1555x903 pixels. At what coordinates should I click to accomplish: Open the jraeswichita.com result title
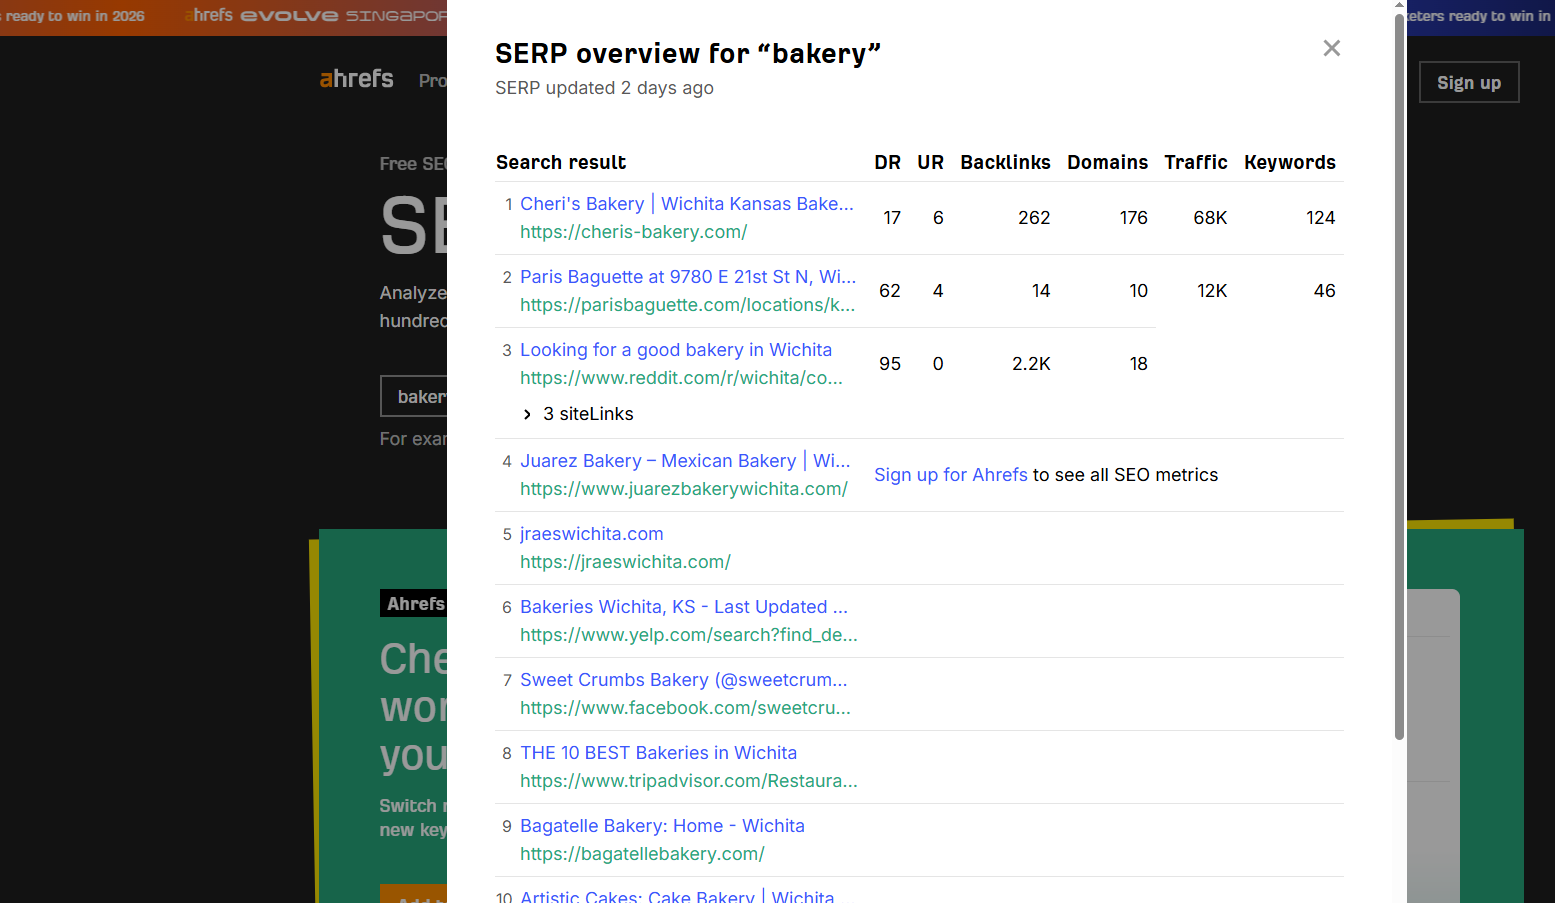click(591, 534)
